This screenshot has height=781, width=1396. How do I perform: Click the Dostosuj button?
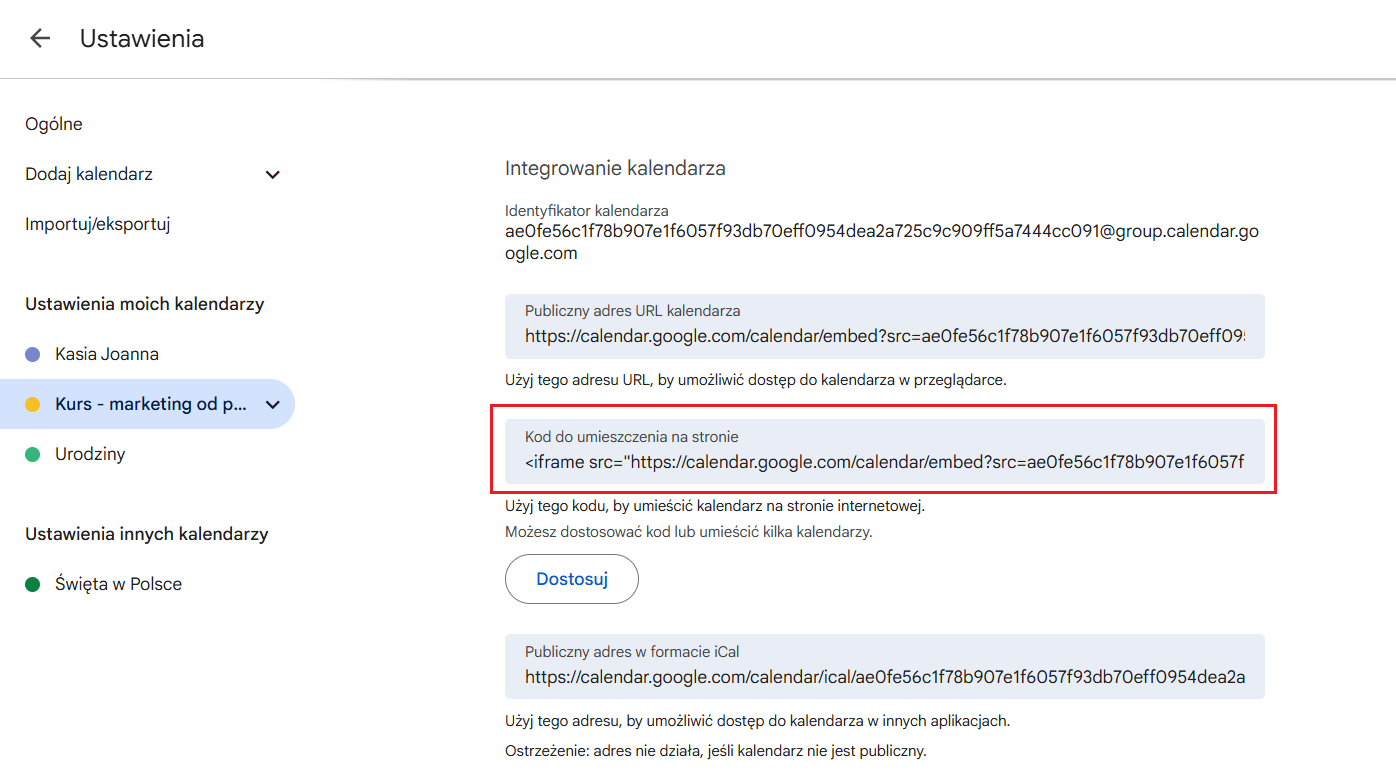pos(572,579)
